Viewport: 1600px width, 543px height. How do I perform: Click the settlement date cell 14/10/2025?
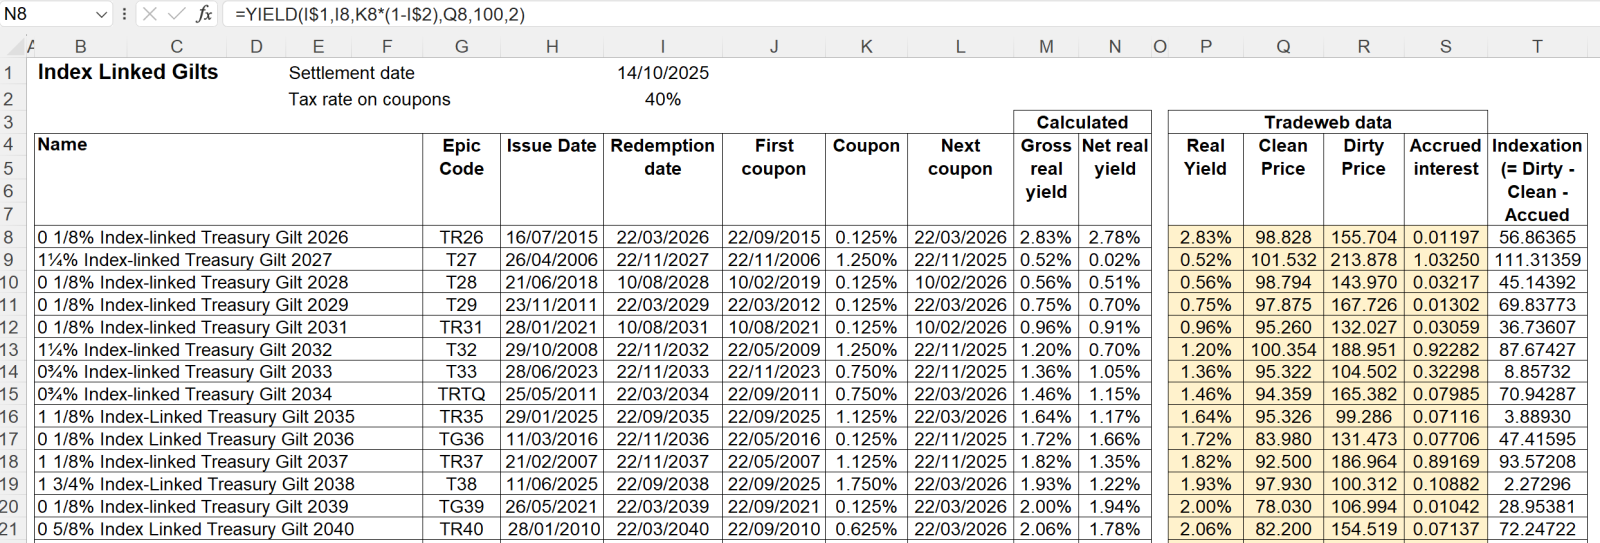(662, 73)
